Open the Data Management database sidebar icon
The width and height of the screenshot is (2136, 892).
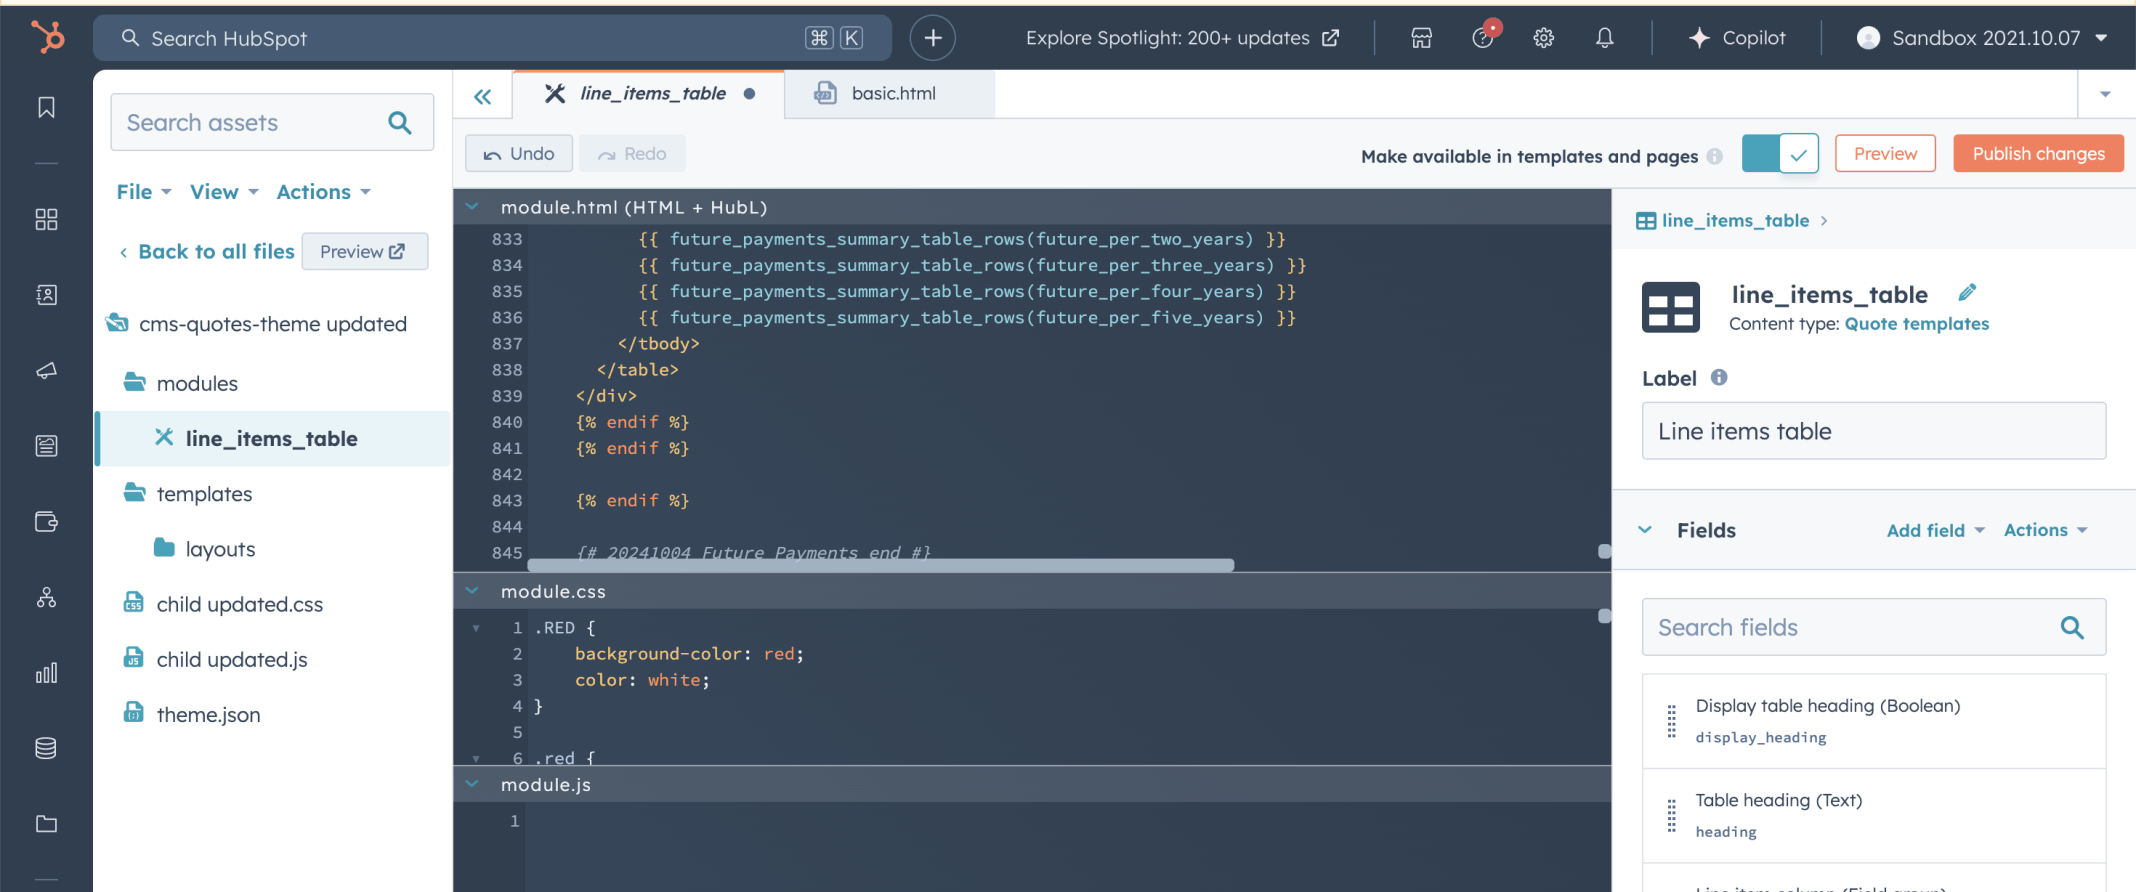pyautogui.click(x=46, y=748)
